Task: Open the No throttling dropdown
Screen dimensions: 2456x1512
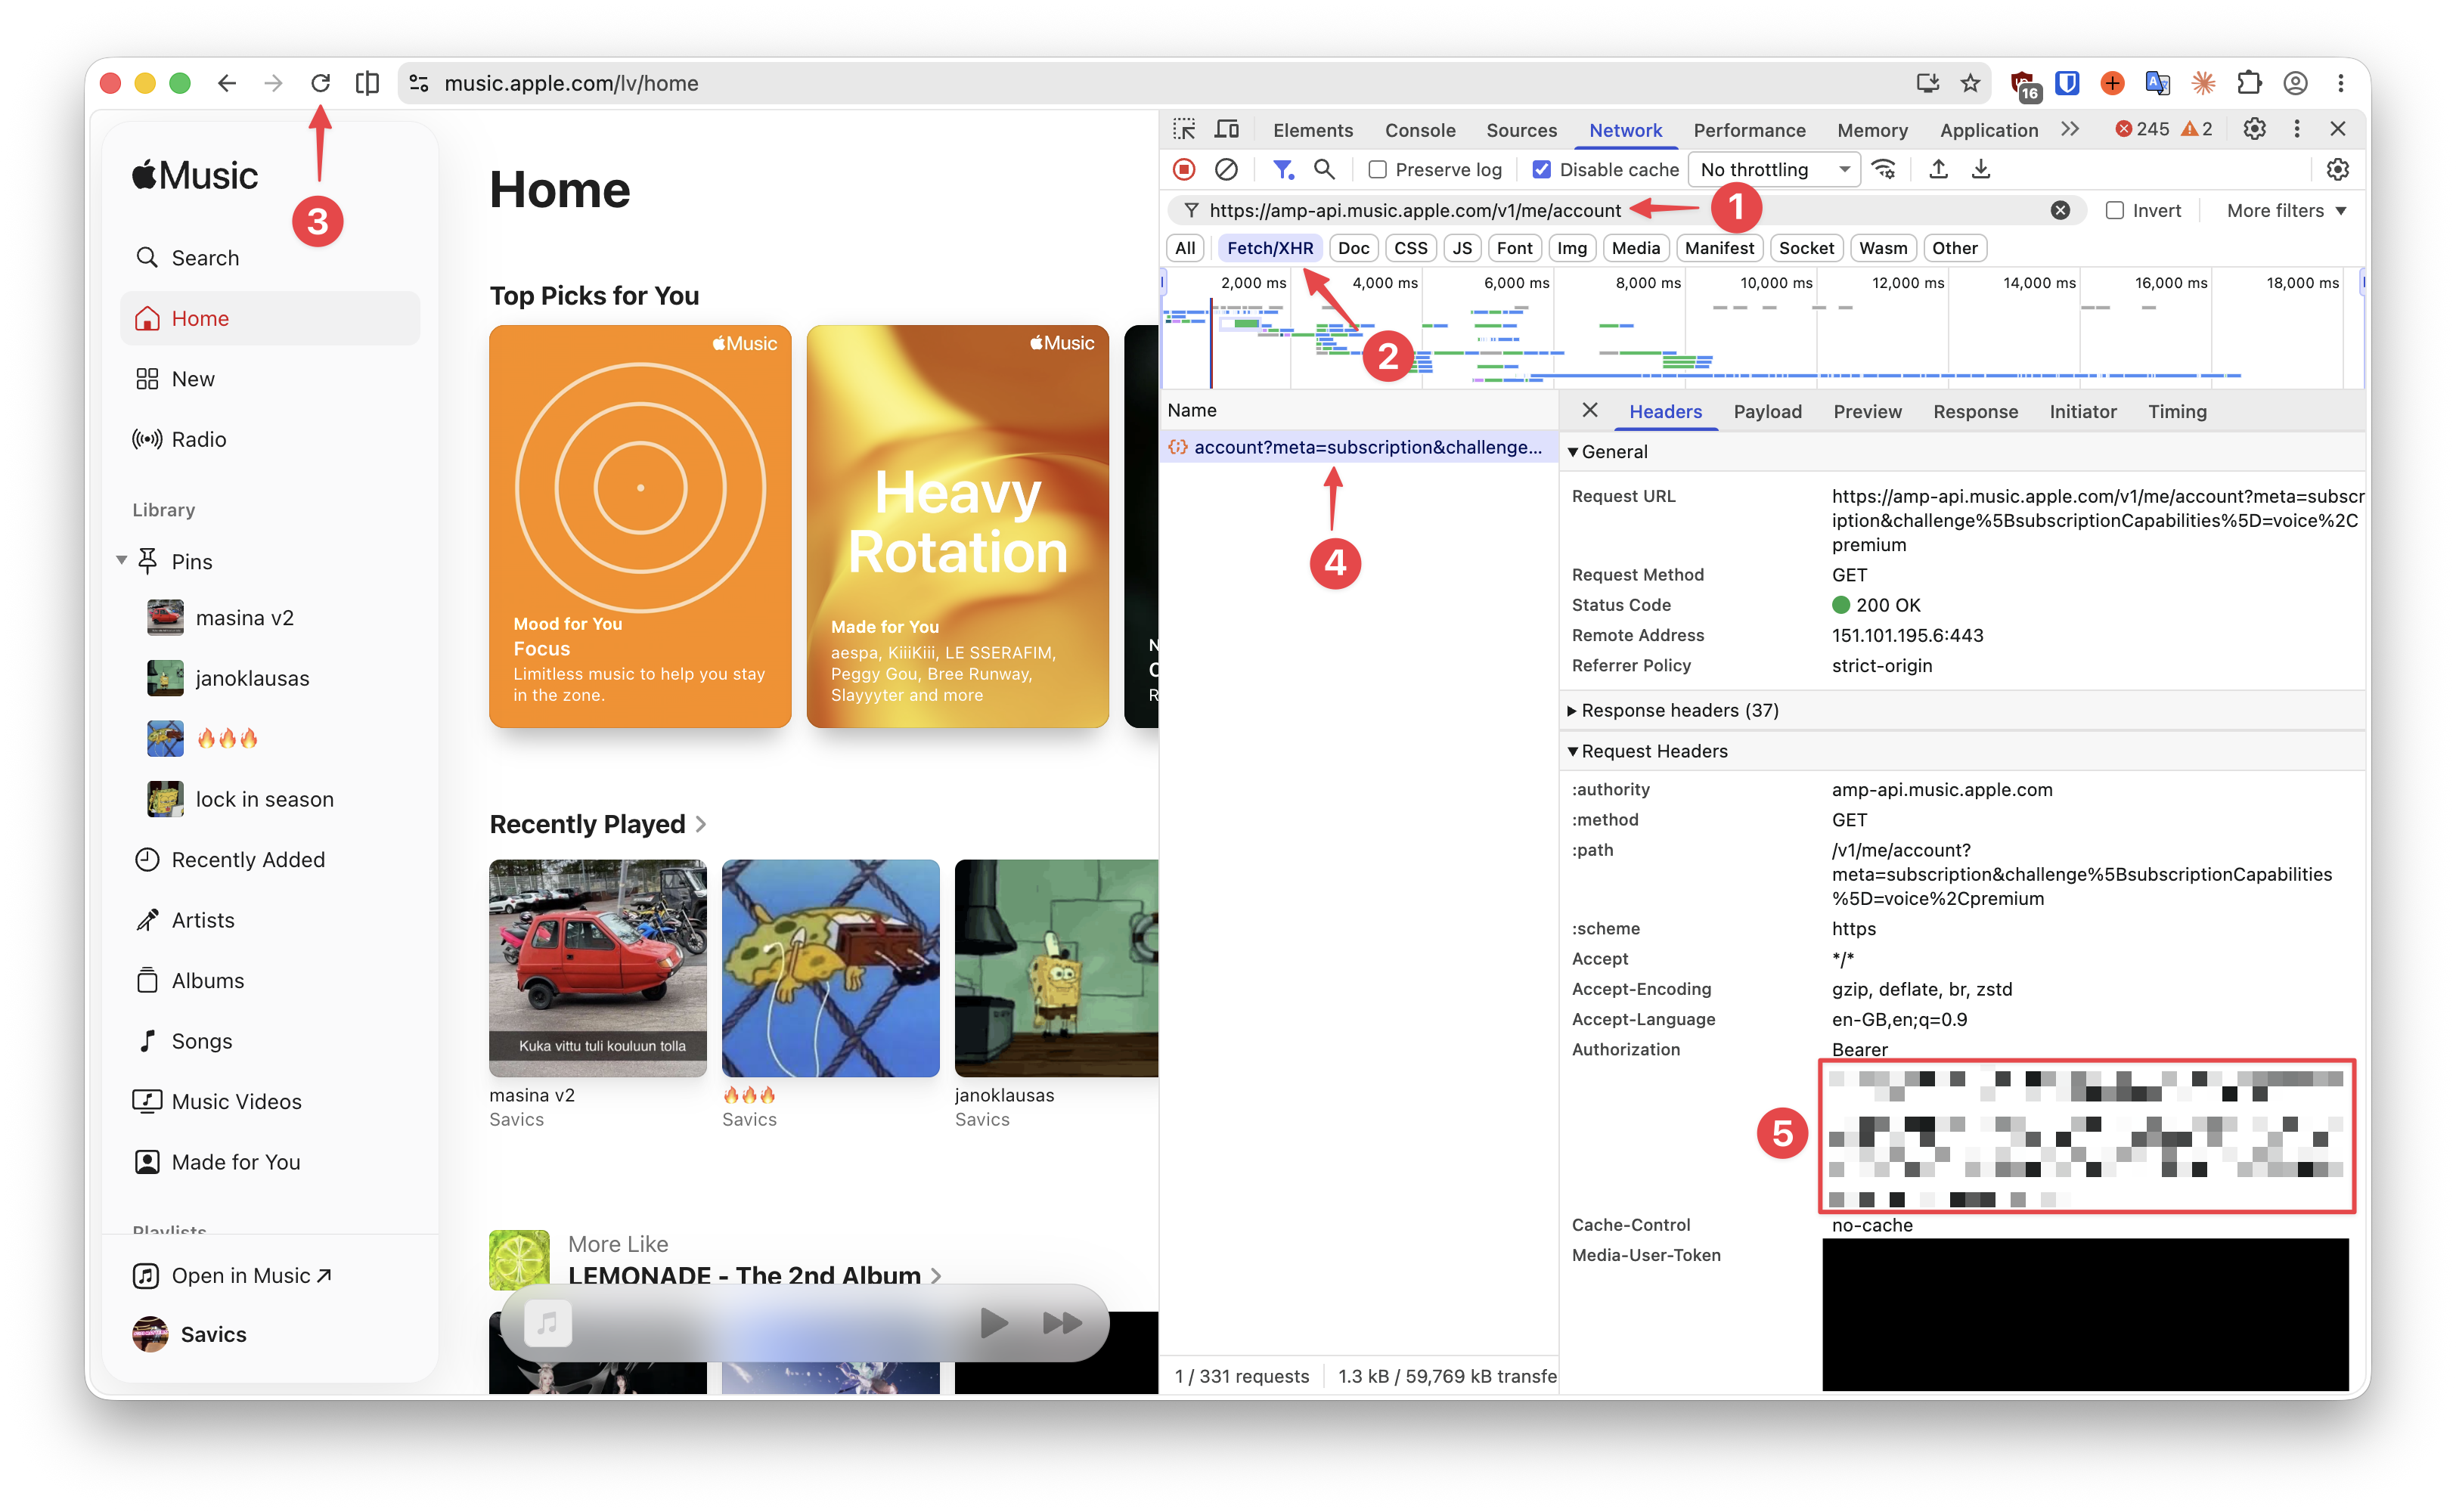Action: (x=1774, y=170)
